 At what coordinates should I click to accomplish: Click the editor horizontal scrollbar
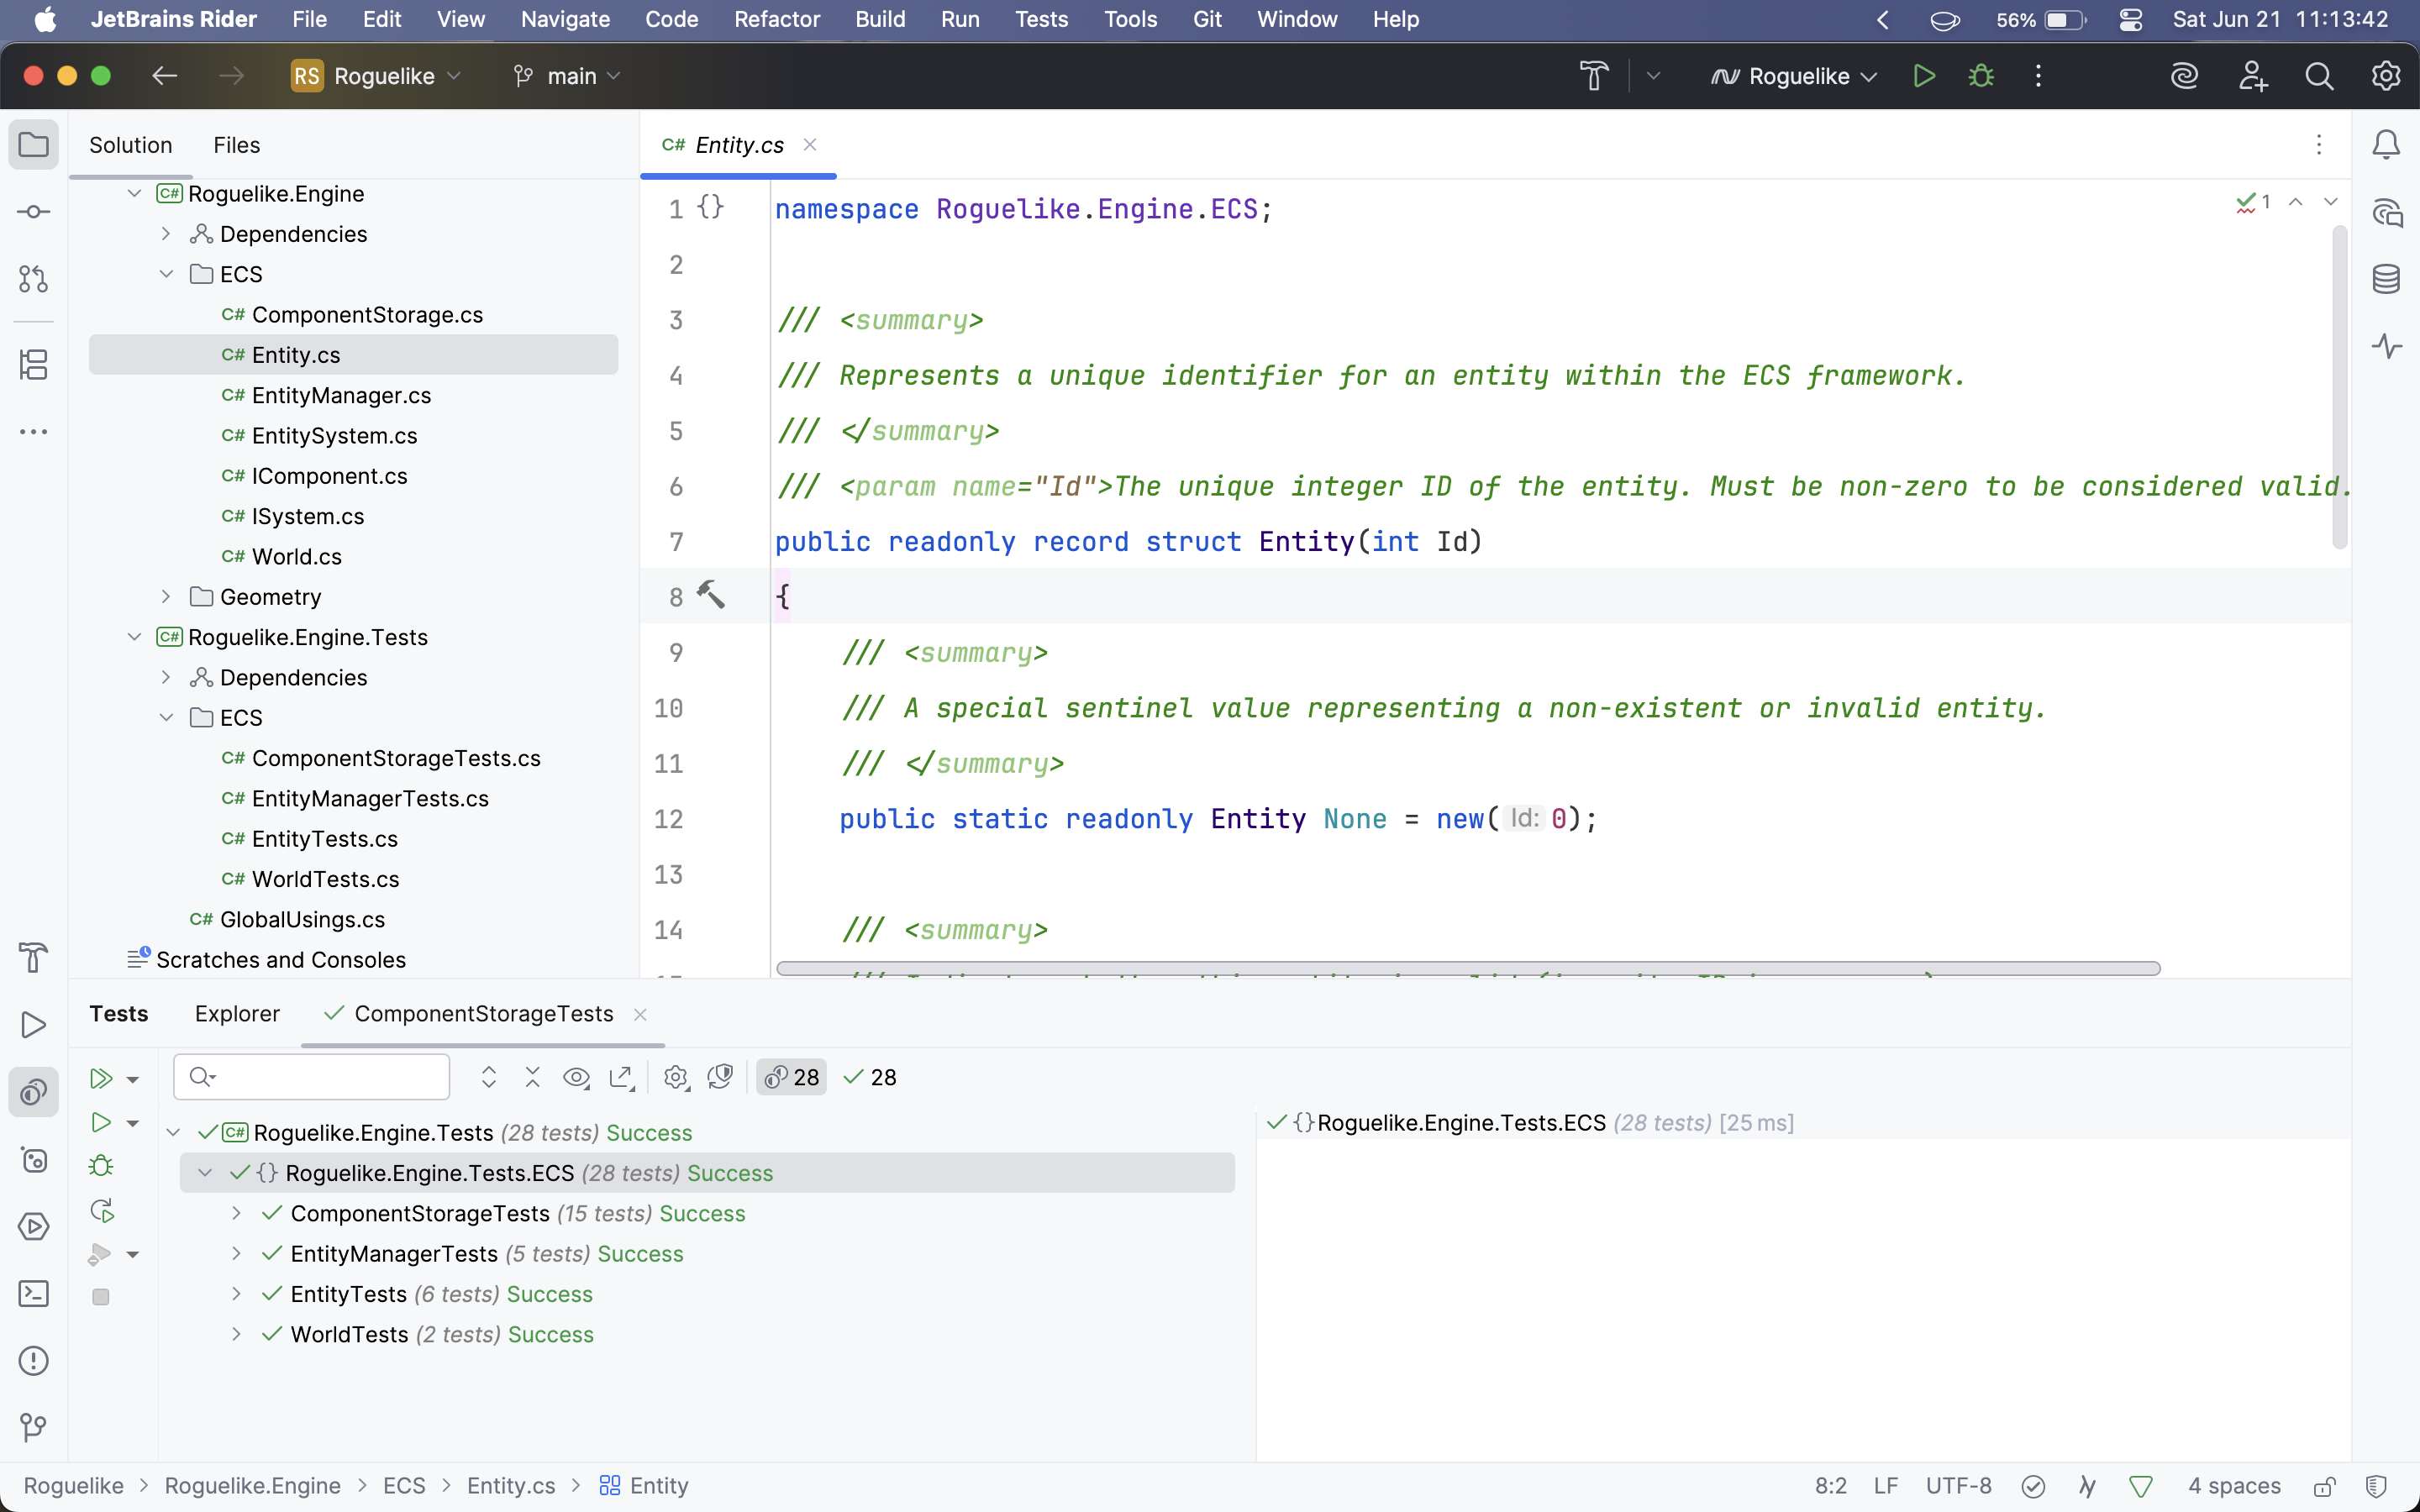(x=1468, y=968)
